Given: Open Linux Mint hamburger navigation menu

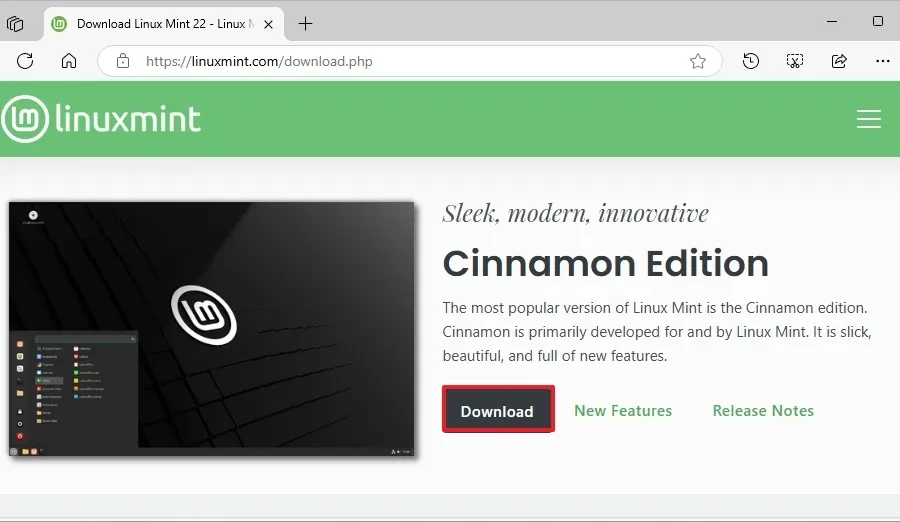Looking at the screenshot, I should [x=868, y=119].
